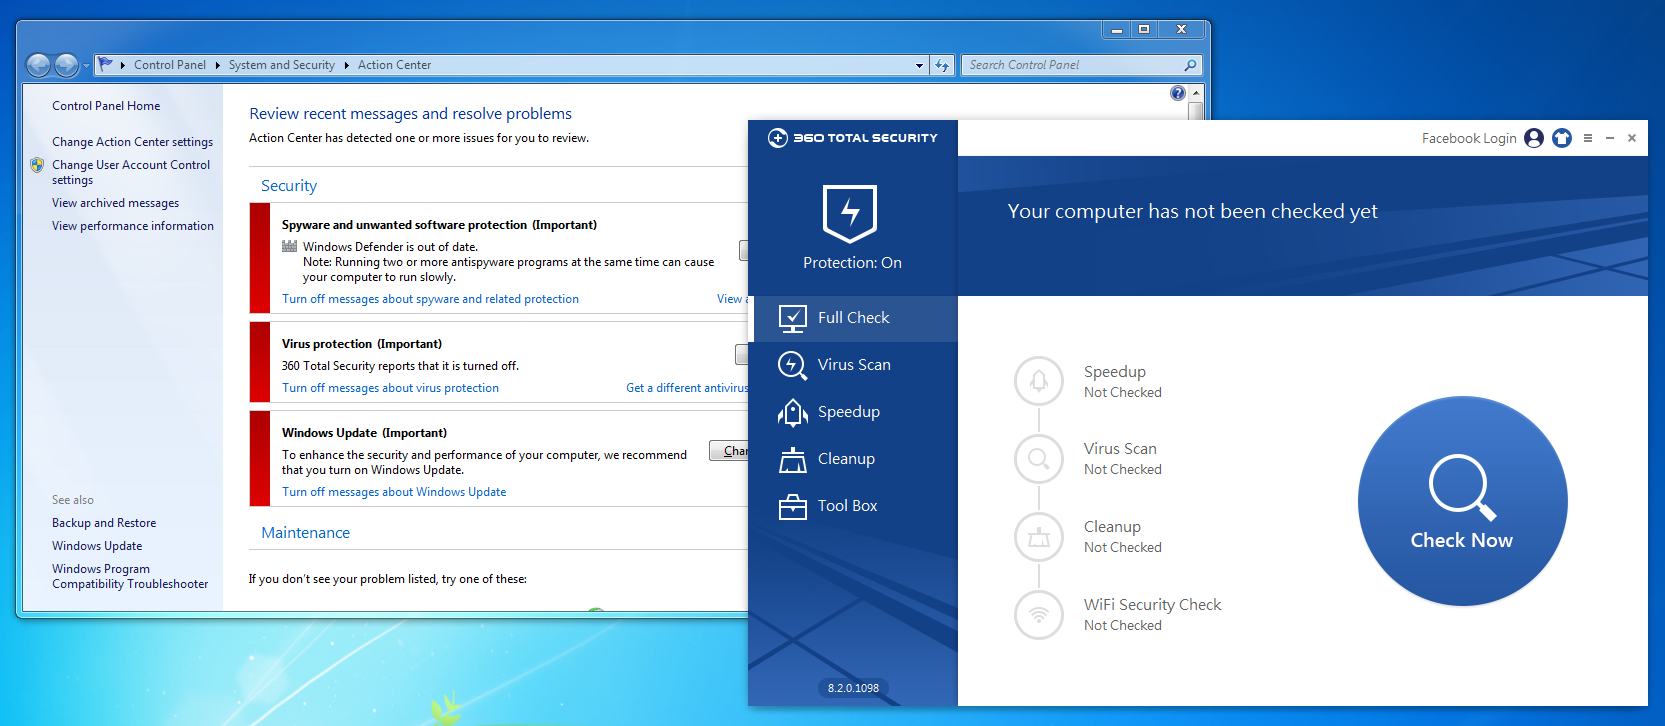Open Action Center help question icon

pos(1177,93)
